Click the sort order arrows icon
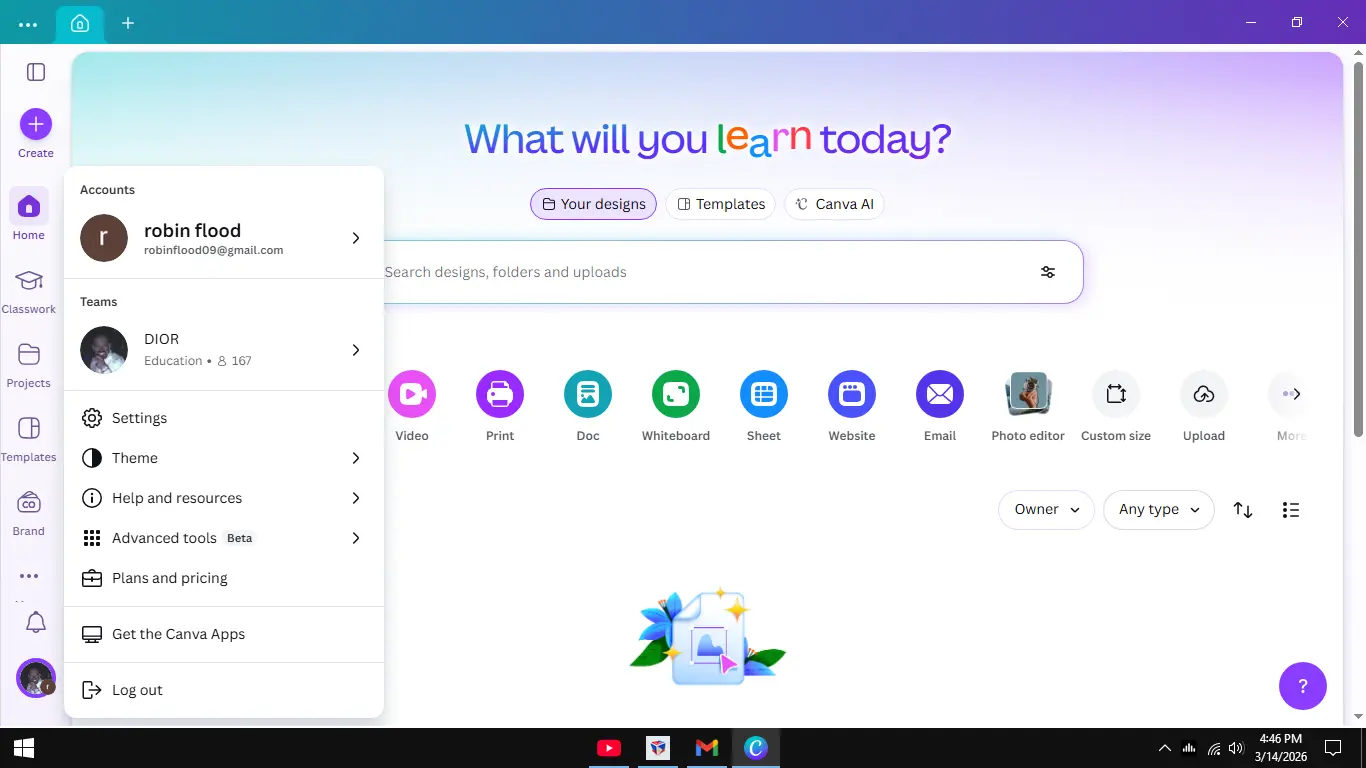This screenshot has height=768, width=1366. click(1243, 510)
